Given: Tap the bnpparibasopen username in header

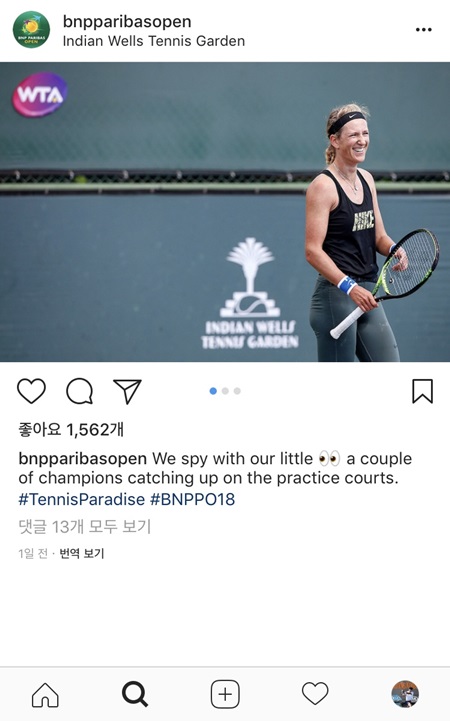Looking at the screenshot, I should 127,22.
